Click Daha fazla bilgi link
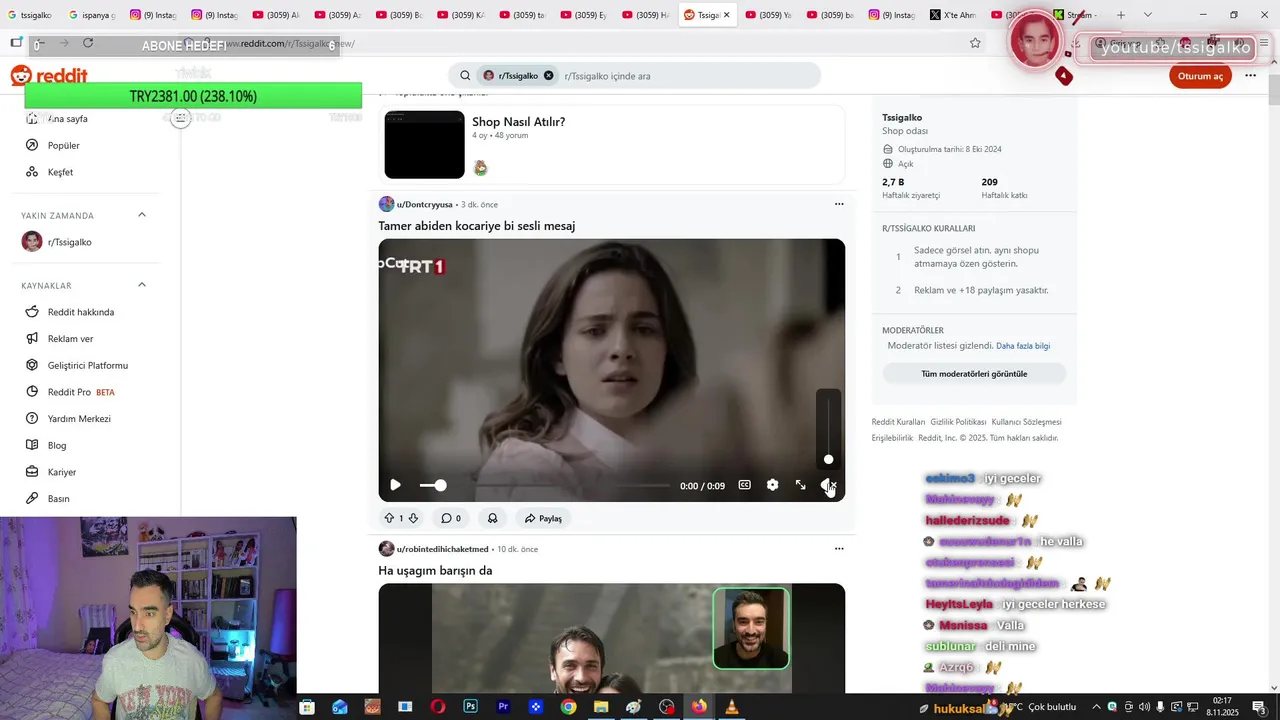Viewport: 1280px width, 720px height. click(1023, 346)
